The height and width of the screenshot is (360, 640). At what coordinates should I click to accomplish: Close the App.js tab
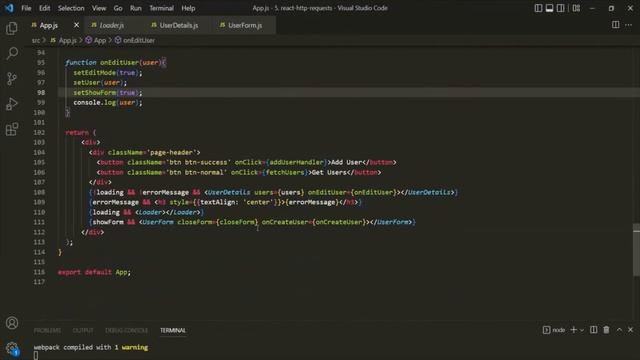[76, 25]
